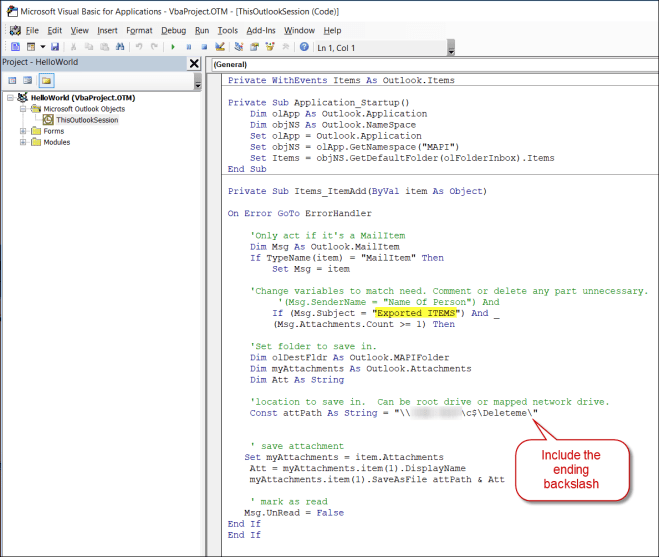Click the Break pause icon
The width and height of the screenshot is (659, 557).
pos(189,47)
